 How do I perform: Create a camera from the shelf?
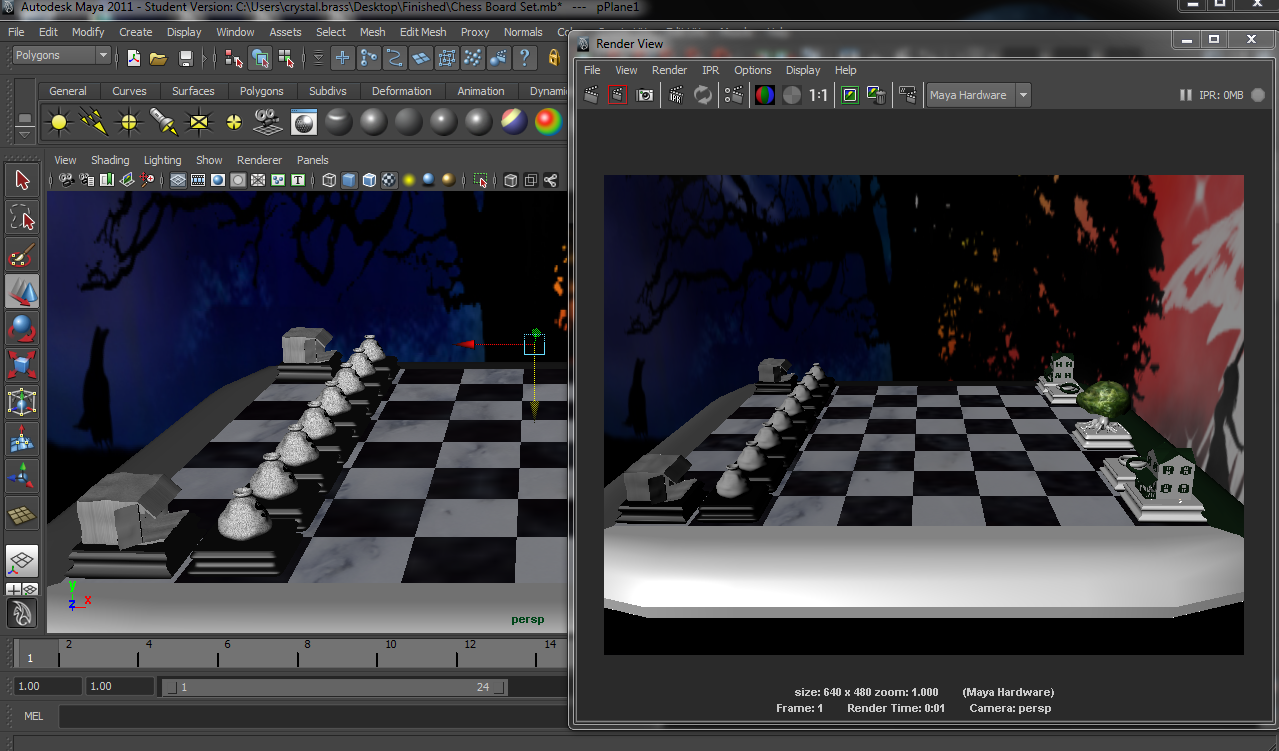(x=266, y=122)
